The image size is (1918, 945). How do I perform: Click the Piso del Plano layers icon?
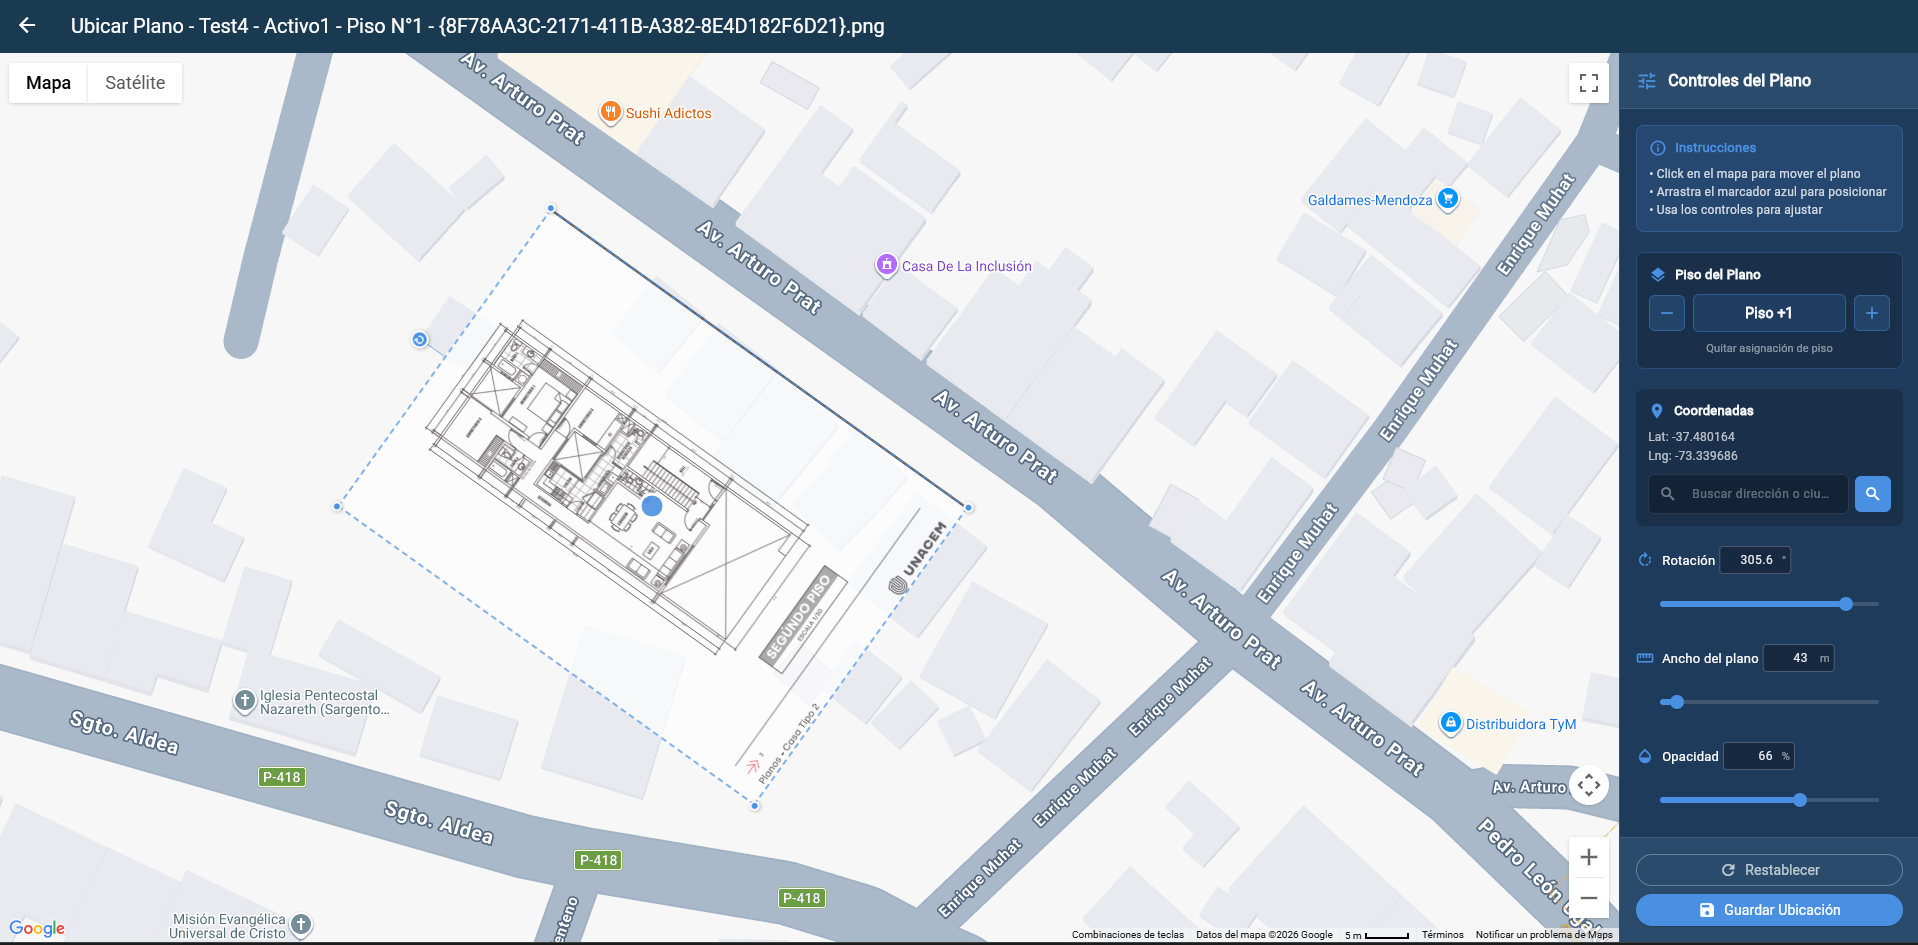[1658, 275]
